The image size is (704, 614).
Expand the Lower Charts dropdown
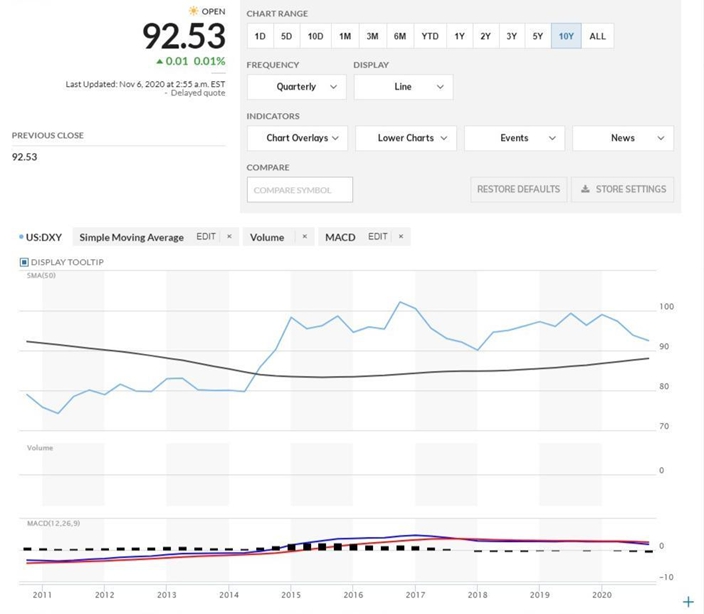(406, 138)
